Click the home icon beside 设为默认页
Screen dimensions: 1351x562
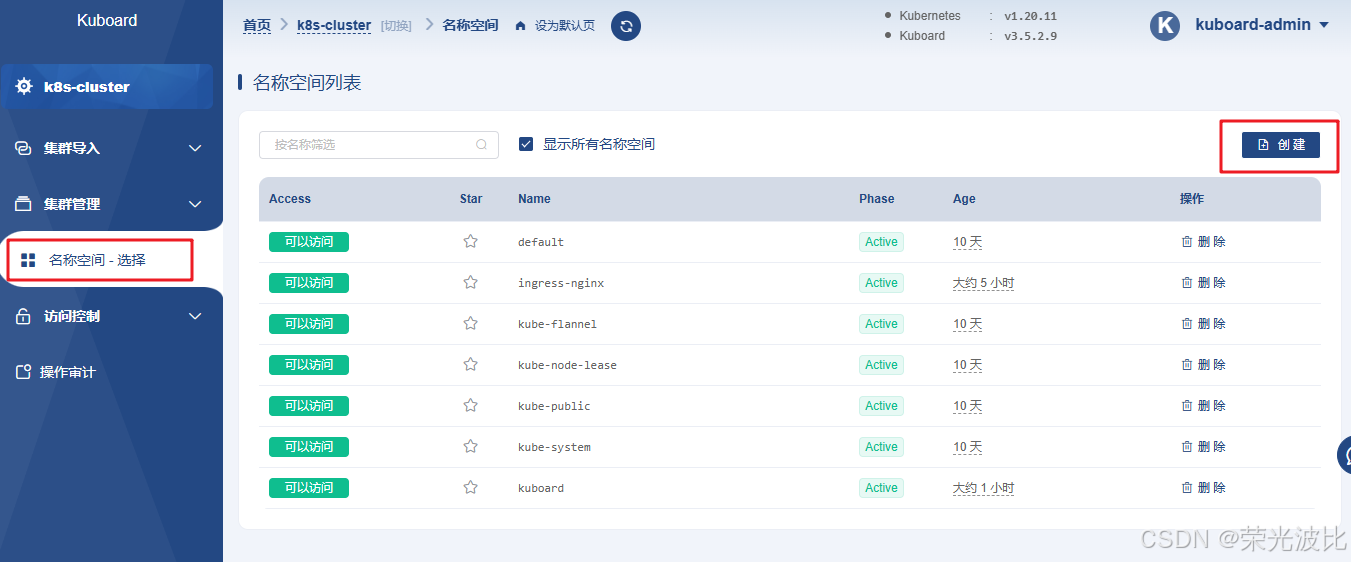tap(520, 26)
